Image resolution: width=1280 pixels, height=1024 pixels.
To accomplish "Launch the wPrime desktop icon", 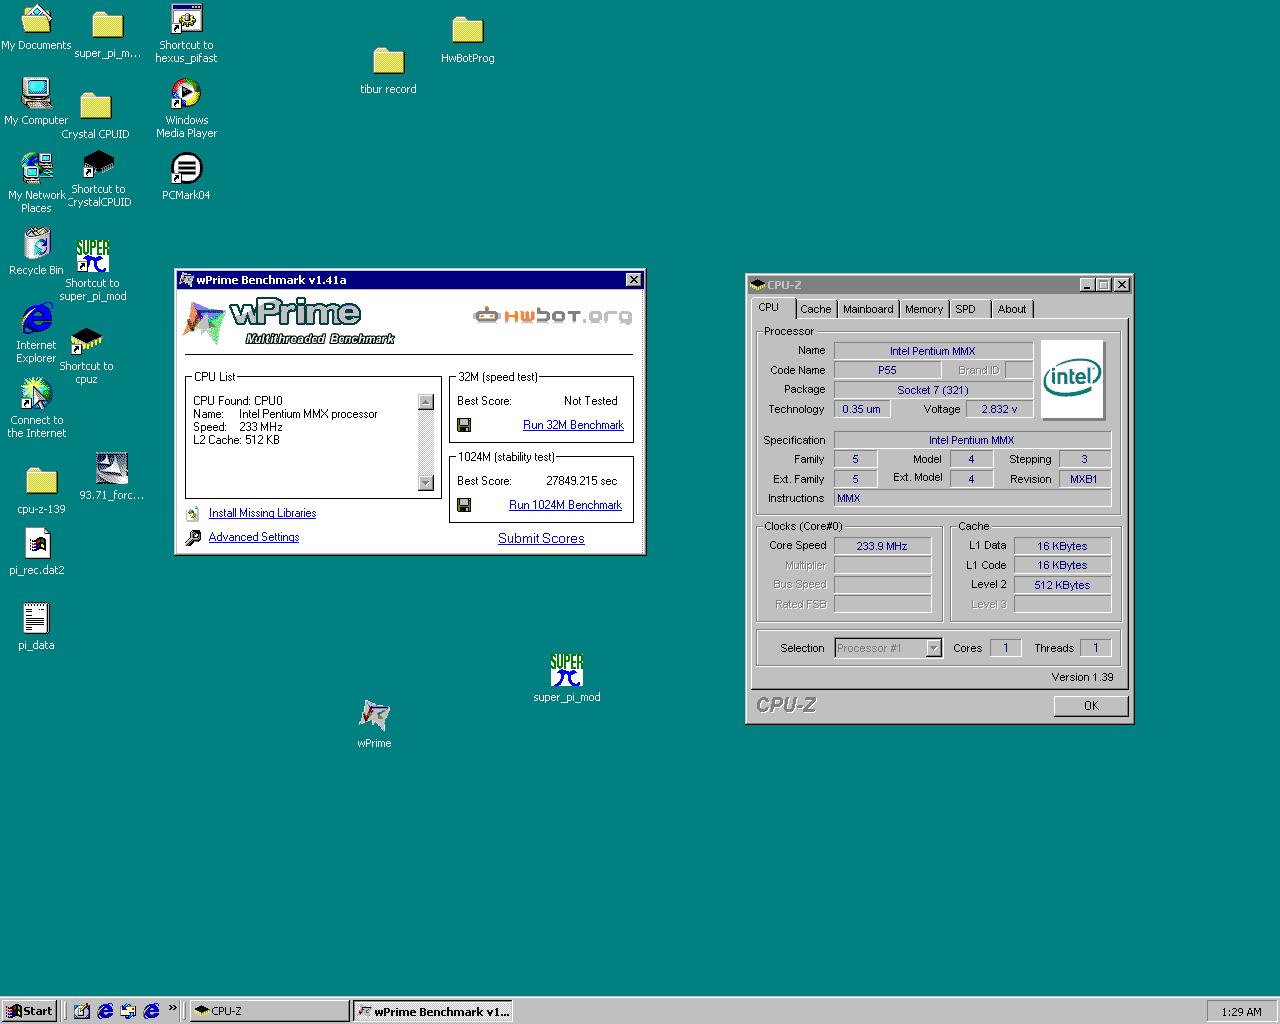I will (374, 725).
